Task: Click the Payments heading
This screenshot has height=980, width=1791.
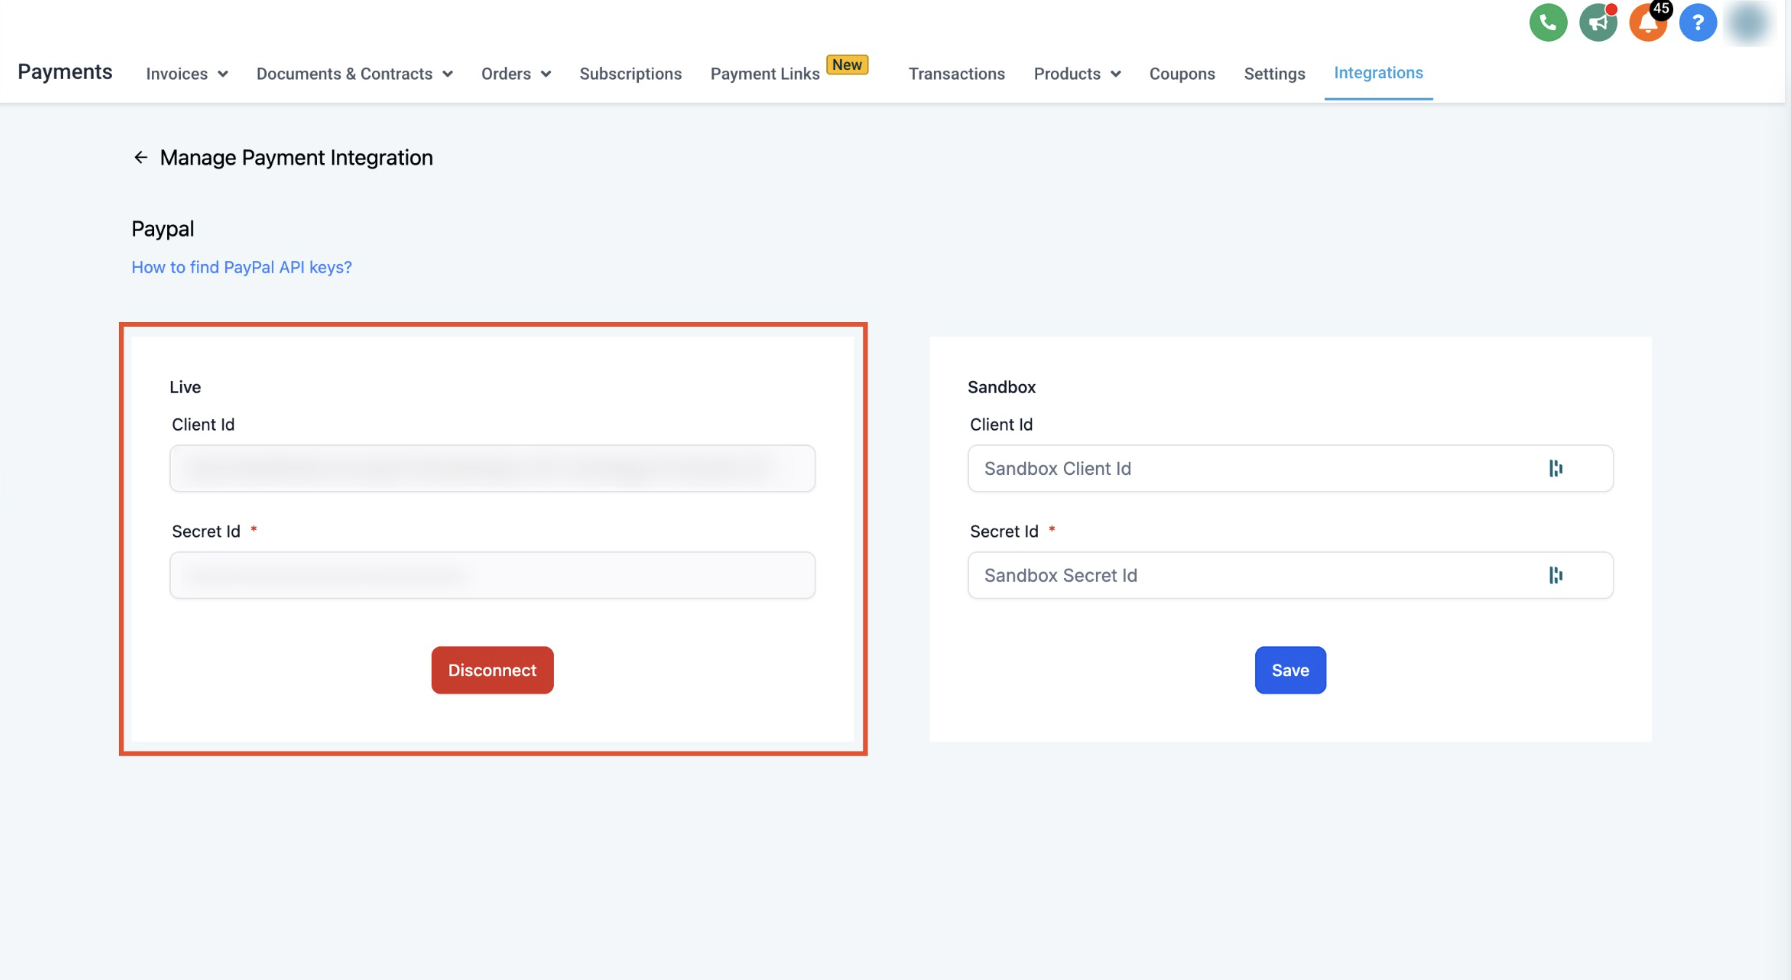Action: (65, 72)
